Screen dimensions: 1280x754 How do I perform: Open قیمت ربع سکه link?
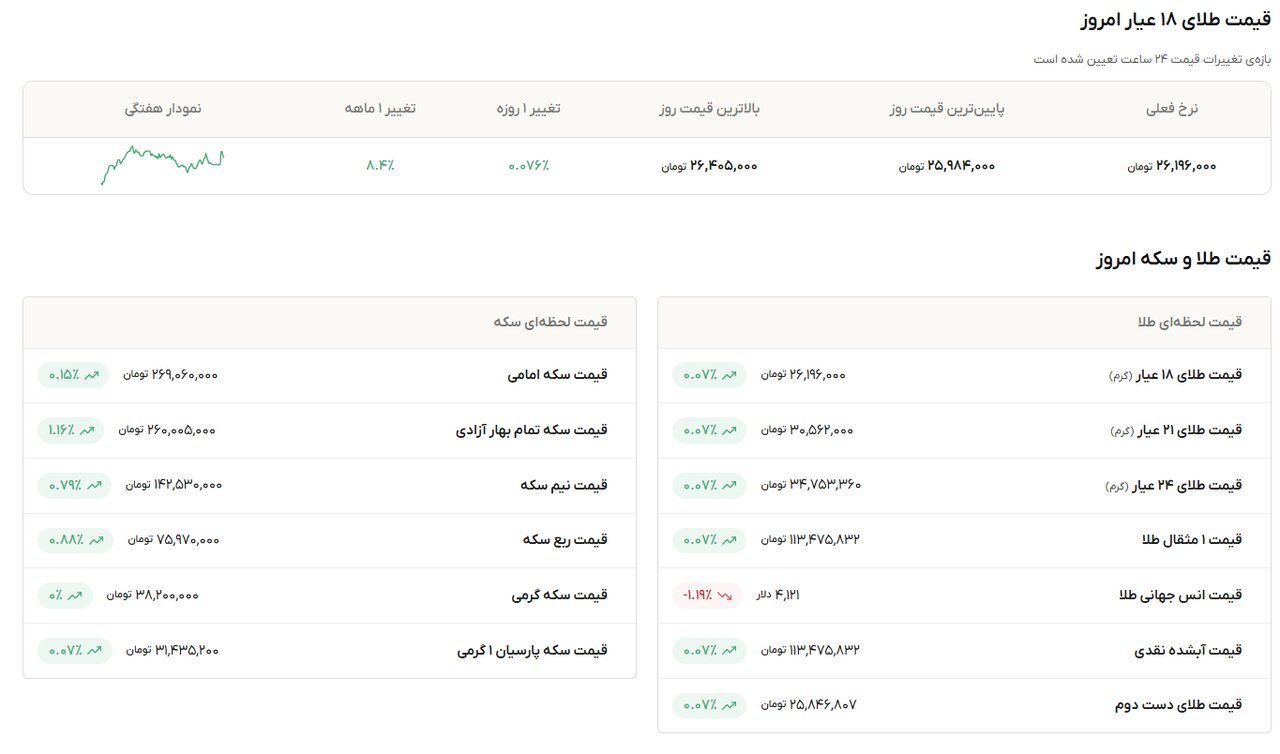pyautogui.click(x=565, y=540)
